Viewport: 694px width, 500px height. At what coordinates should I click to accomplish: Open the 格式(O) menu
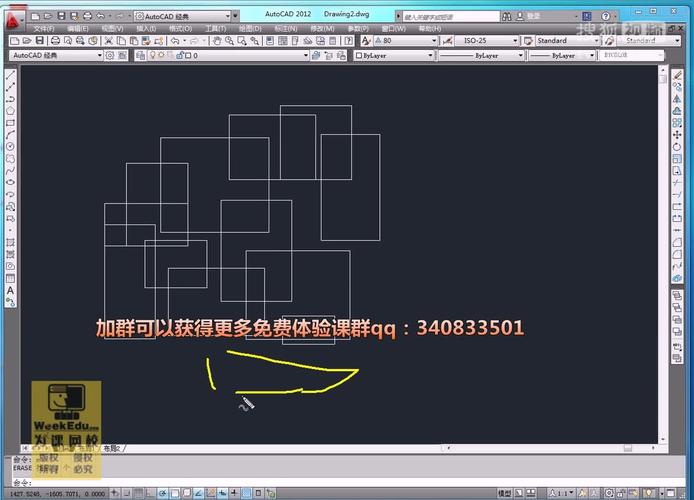click(x=181, y=28)
